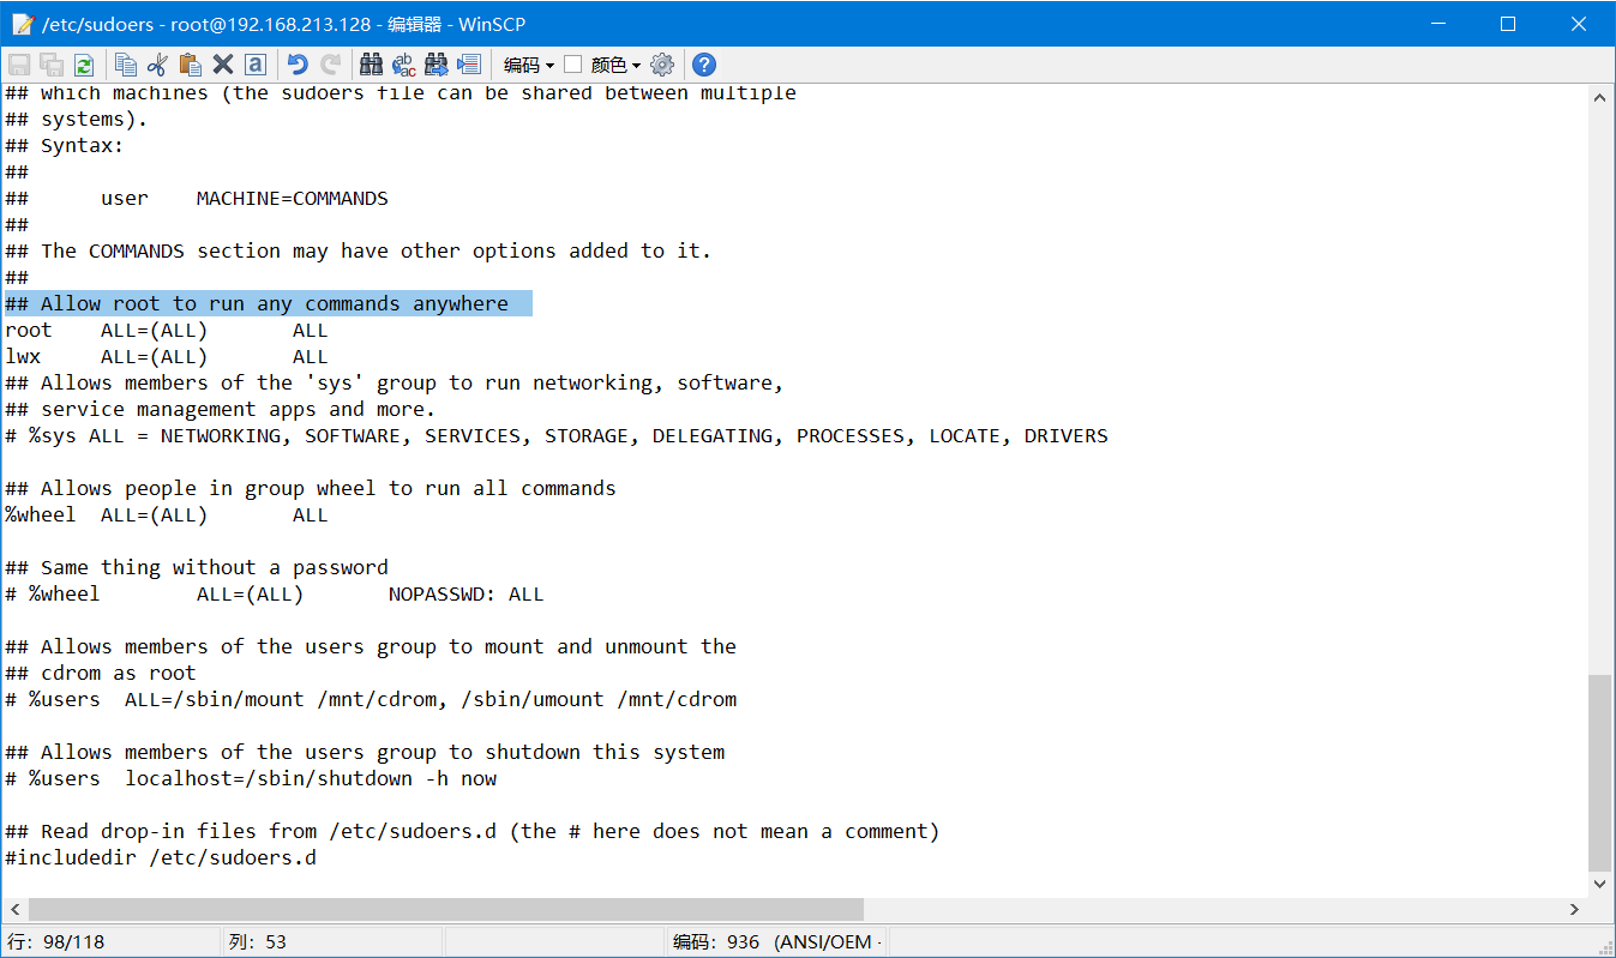Click the Copy icon in toolbar
This screenshot has height=958, width=1616.
tap(125, 65)
